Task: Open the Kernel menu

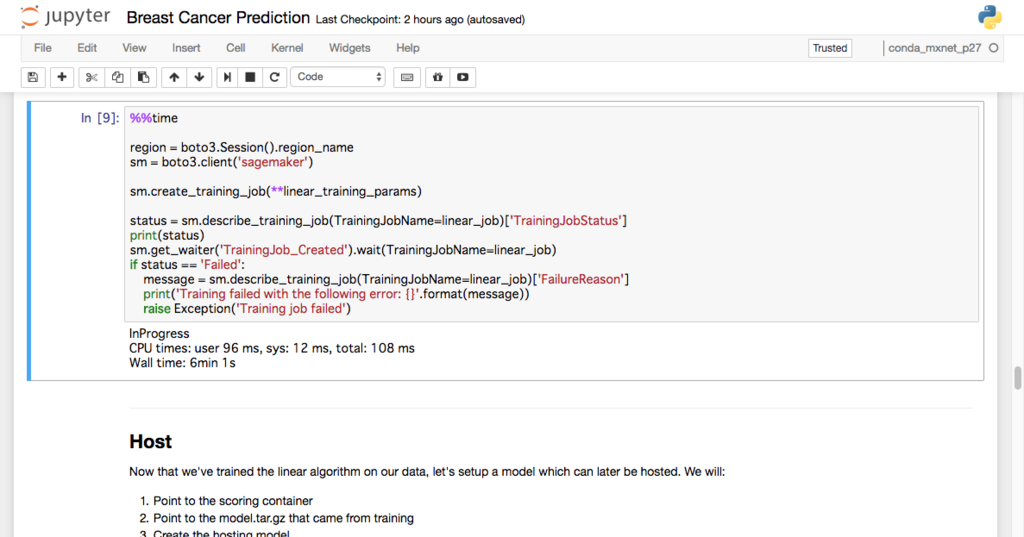Action: [287, 48]
